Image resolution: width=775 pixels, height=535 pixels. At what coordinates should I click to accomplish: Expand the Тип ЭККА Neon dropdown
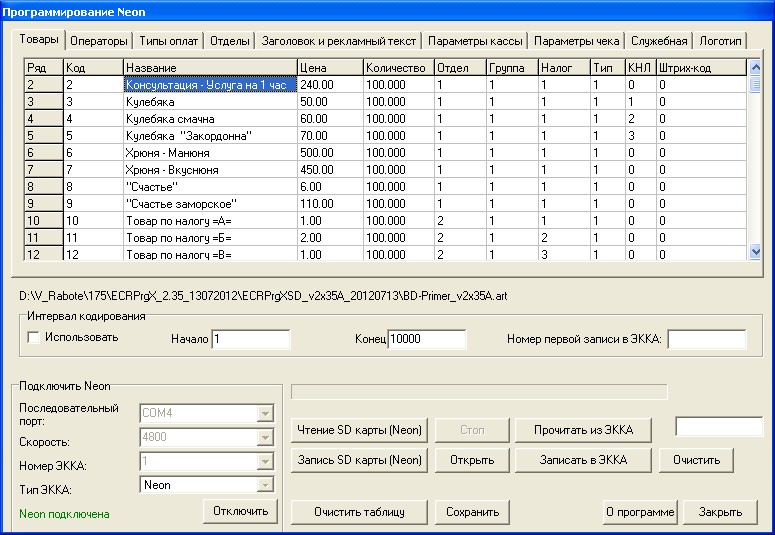tap(265, 485)
